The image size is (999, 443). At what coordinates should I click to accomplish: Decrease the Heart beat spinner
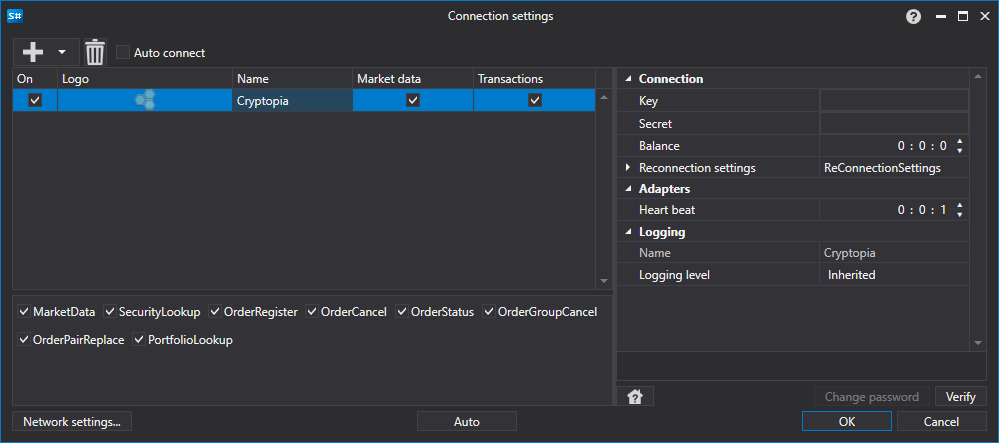959,214
